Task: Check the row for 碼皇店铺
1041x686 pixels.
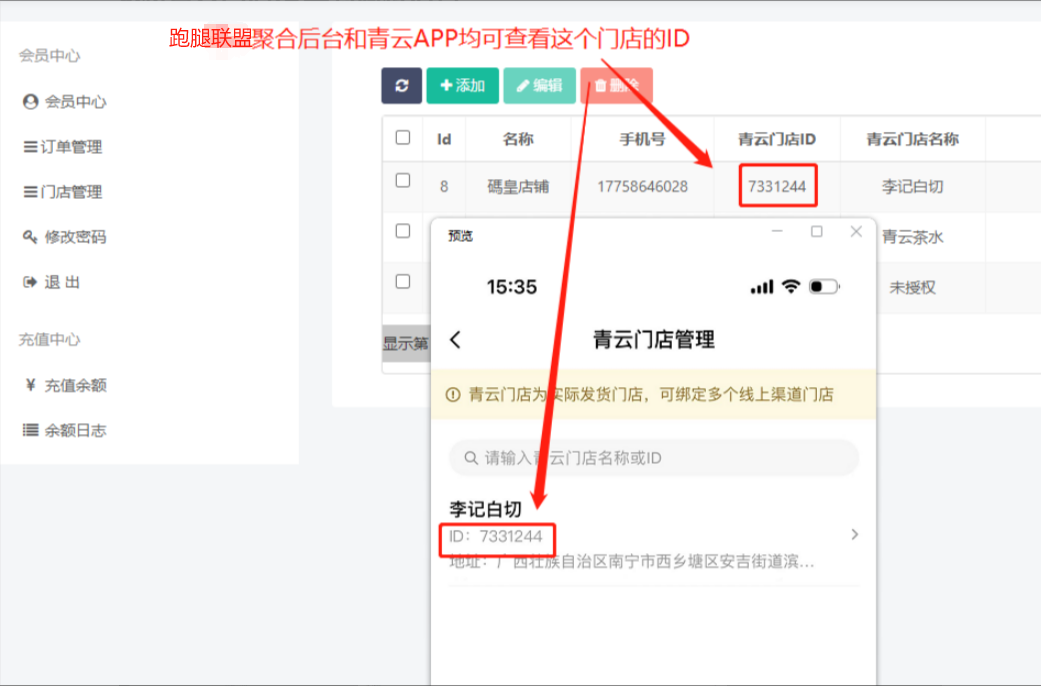Action: point(402,181)
